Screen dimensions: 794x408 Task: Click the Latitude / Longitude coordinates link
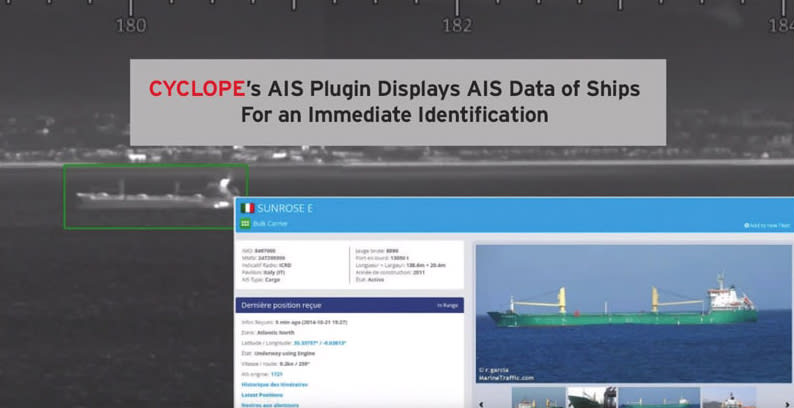(x=320, y=343)
